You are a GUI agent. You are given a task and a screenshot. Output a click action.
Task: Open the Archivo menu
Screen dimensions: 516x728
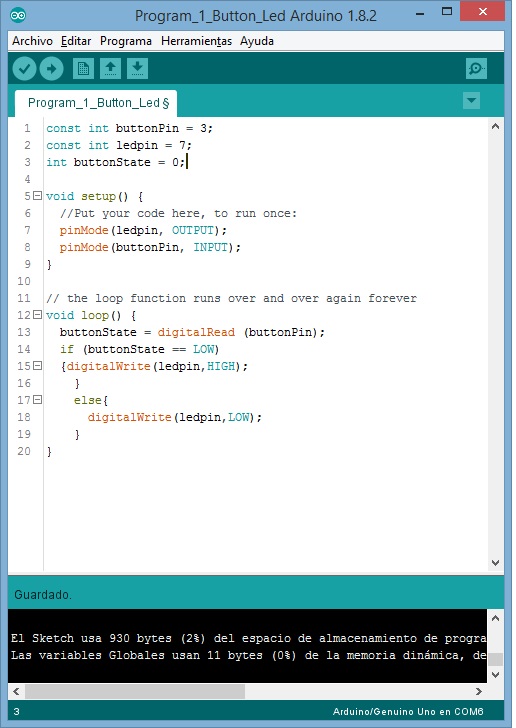coord(33,41)
